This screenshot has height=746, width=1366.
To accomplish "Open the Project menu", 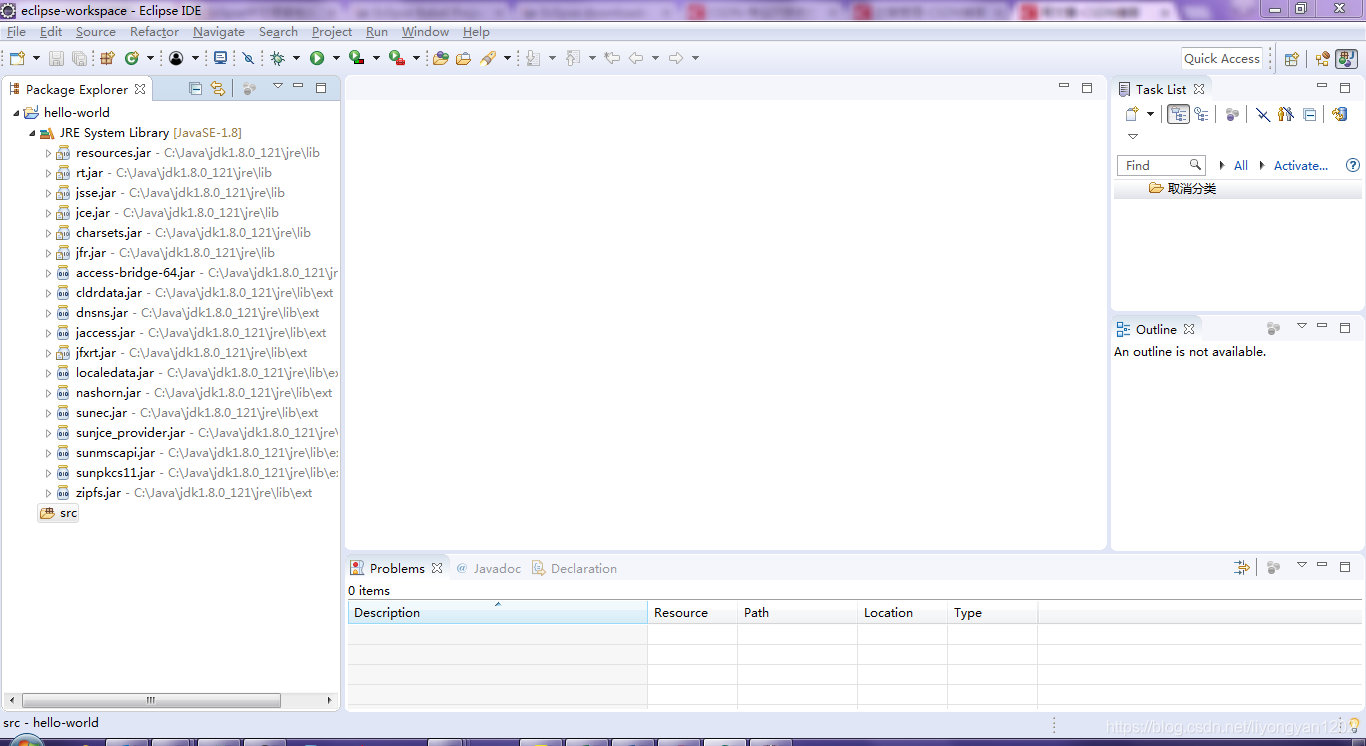I will (x=332, y=32).
